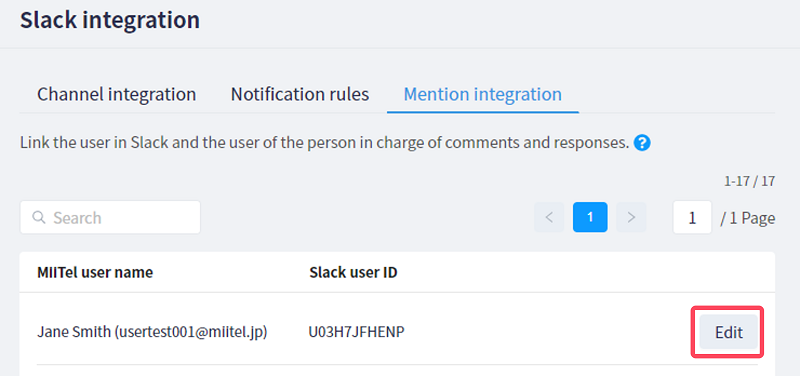Click the blue help question mark icon
The image size is (800, 376).
[x=642, y=143]
